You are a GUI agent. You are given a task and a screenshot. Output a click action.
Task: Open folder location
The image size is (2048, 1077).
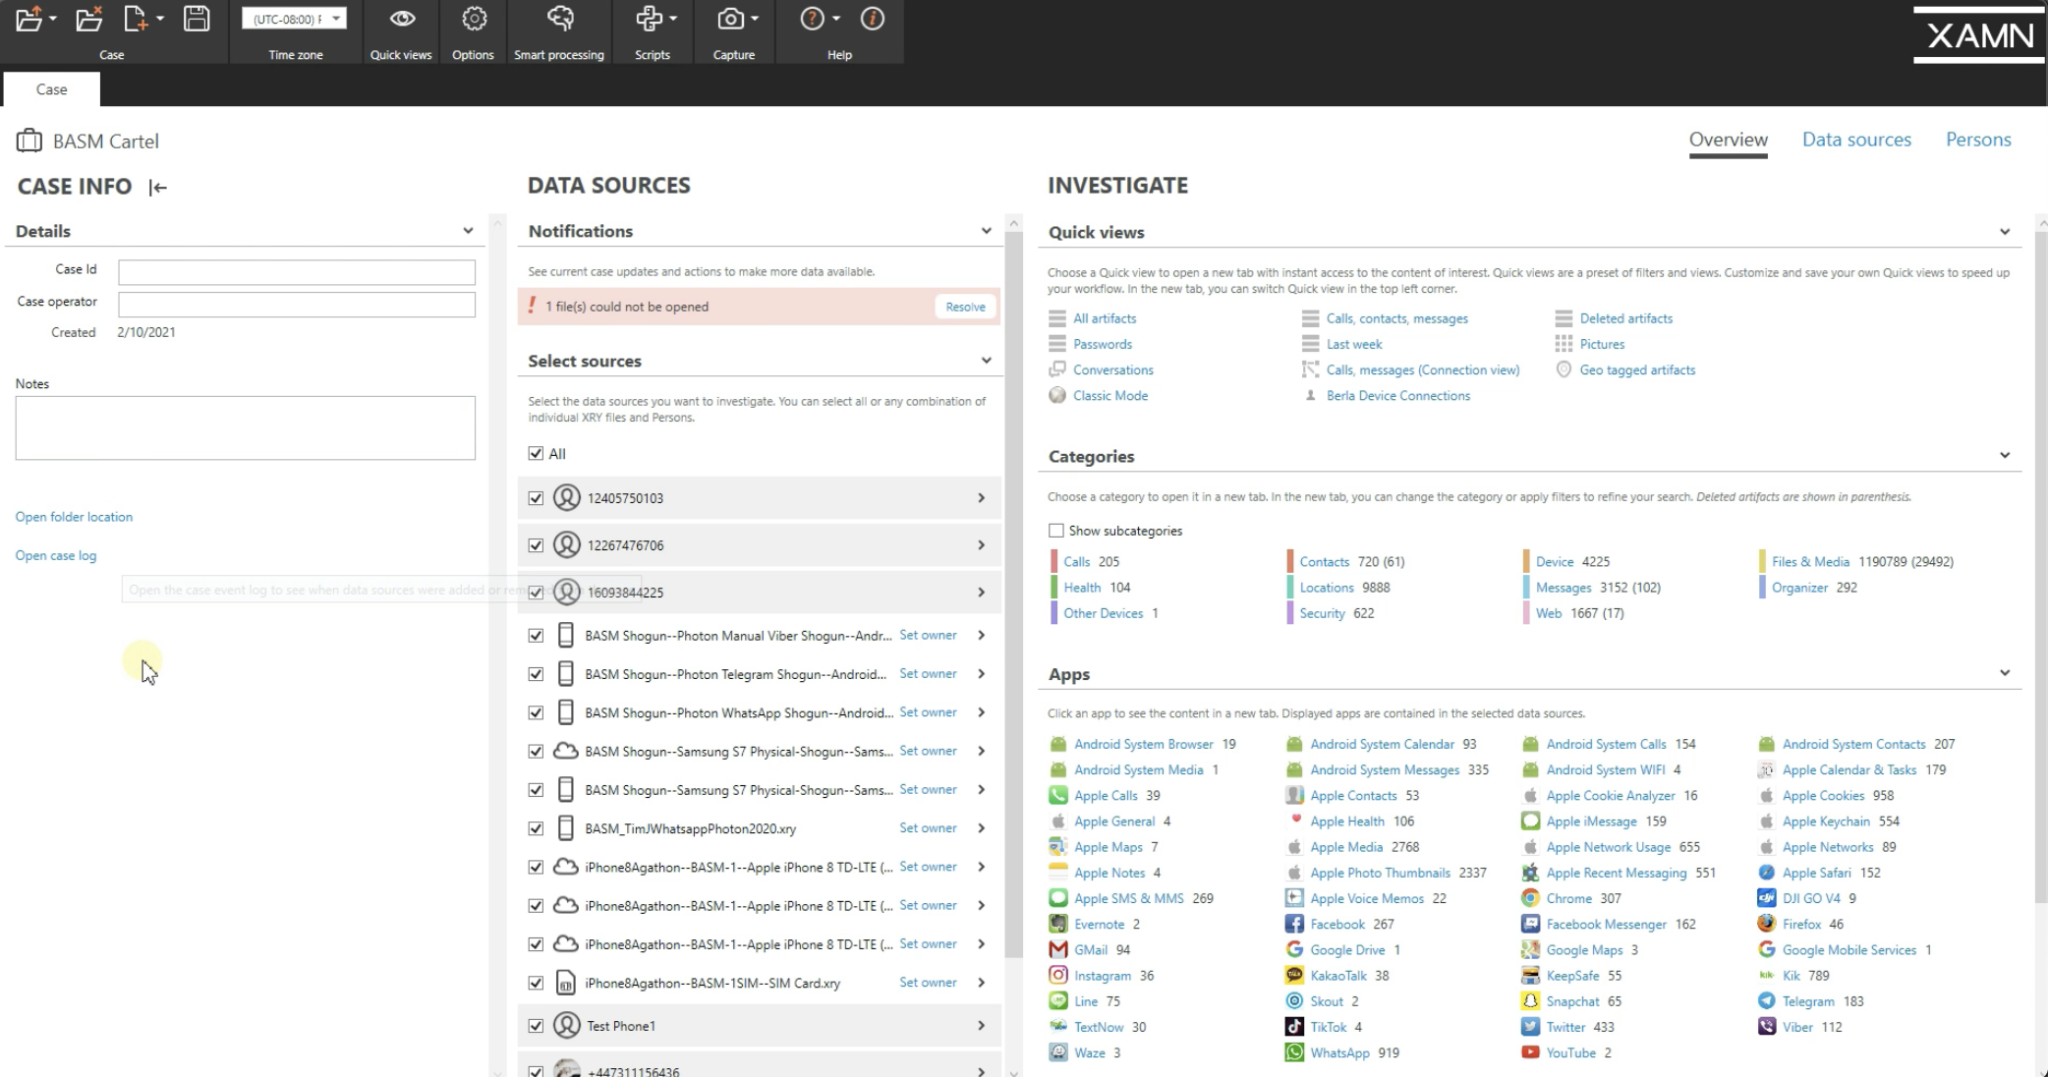pyautogui.click(x=73, y=516)
